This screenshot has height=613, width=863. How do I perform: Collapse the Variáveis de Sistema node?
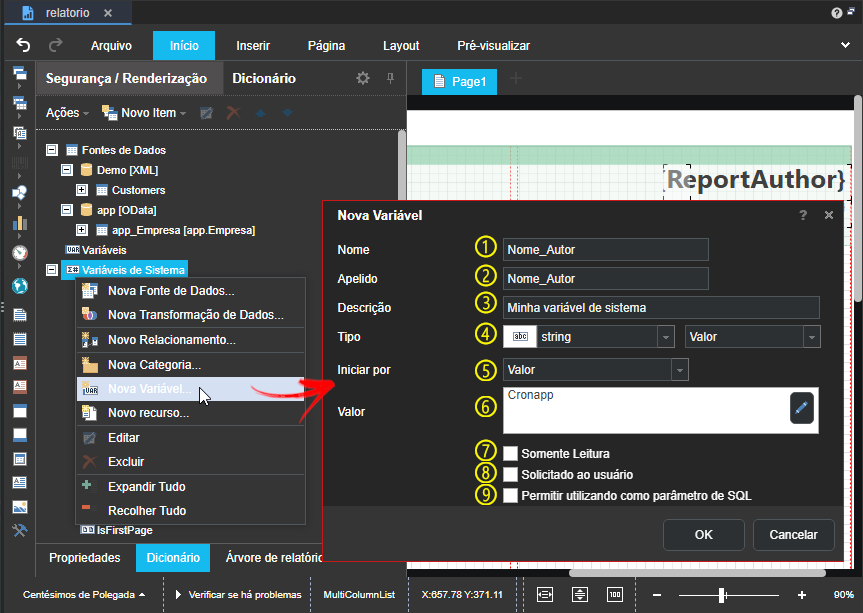pyautogui.click(x=52, y=270)
